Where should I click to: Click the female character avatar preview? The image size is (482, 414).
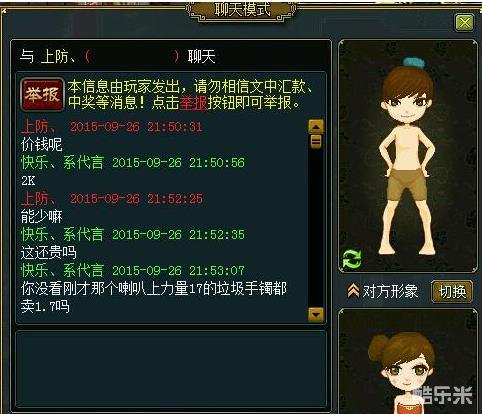[407, 362]
